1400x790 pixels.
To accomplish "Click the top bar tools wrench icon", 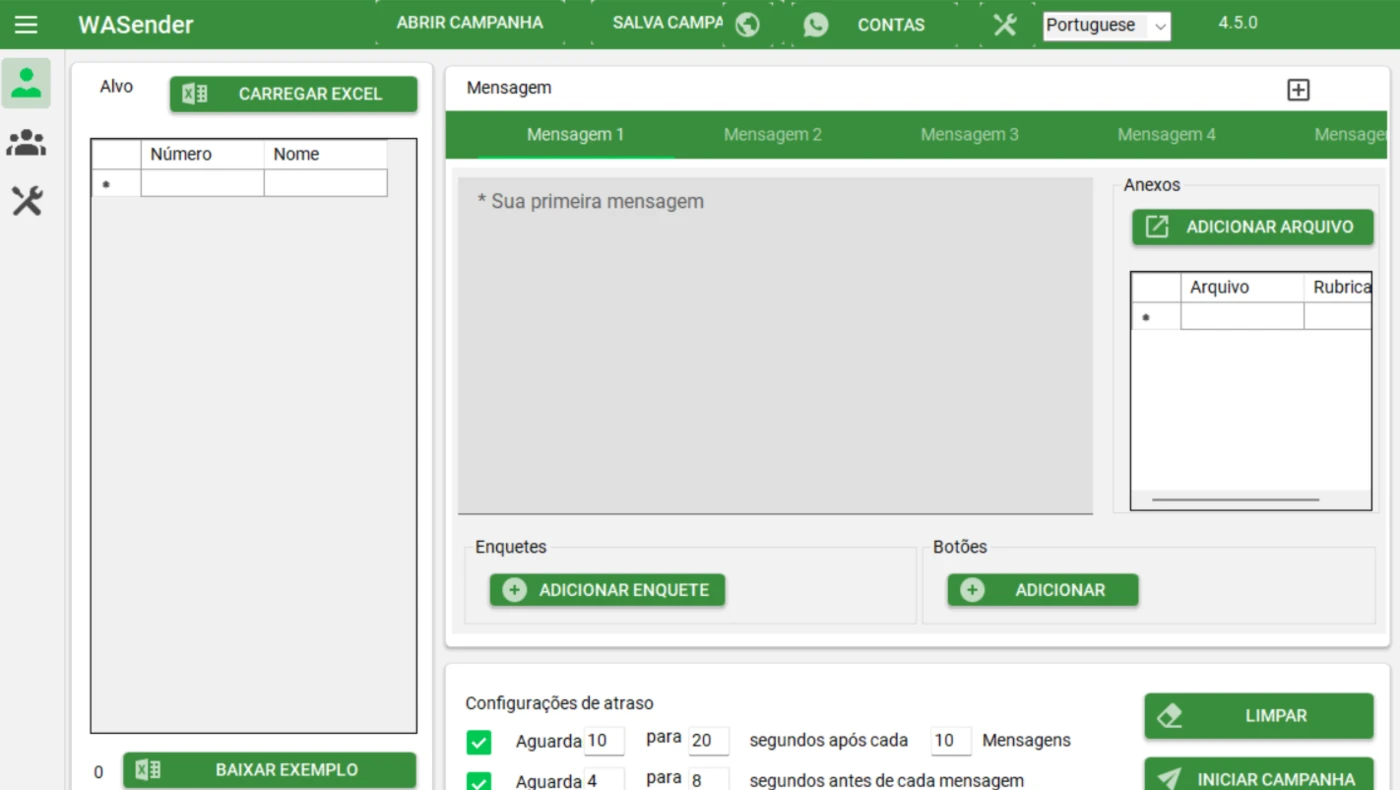I will 1004,25.
